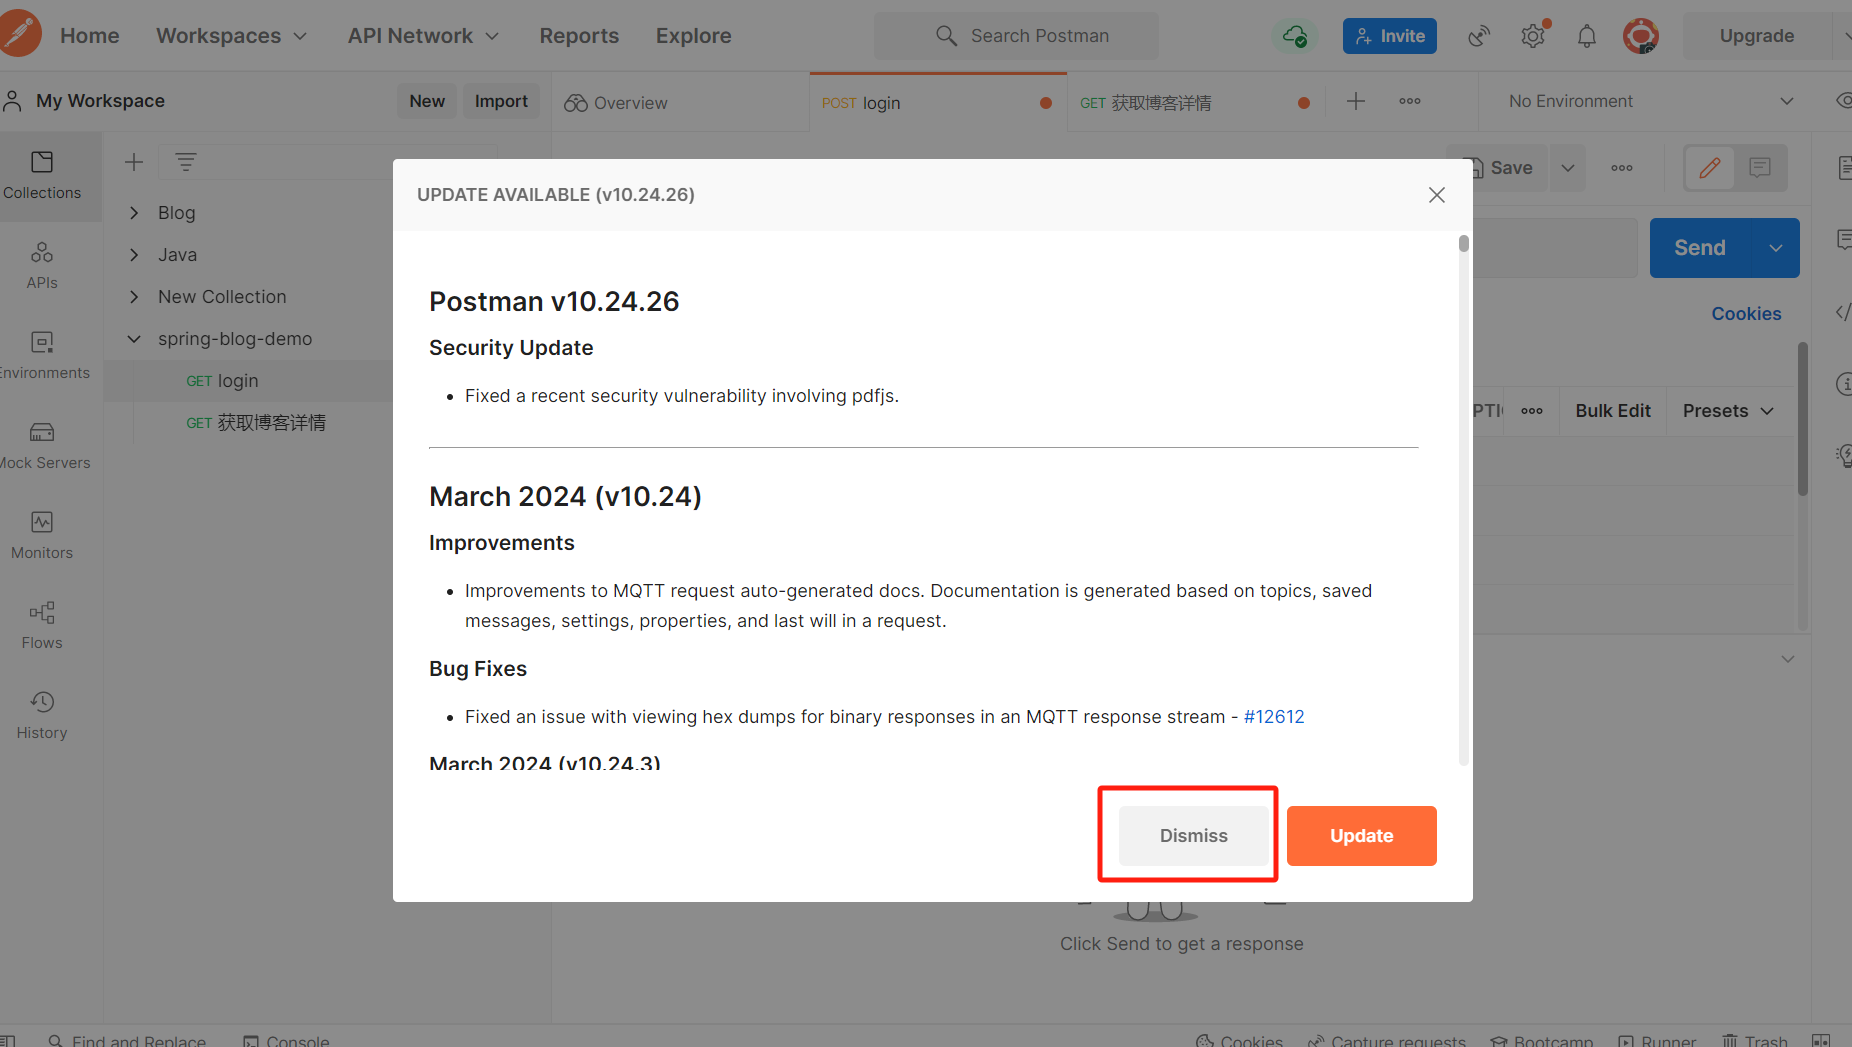Open Runner in status bar

1657,1040
